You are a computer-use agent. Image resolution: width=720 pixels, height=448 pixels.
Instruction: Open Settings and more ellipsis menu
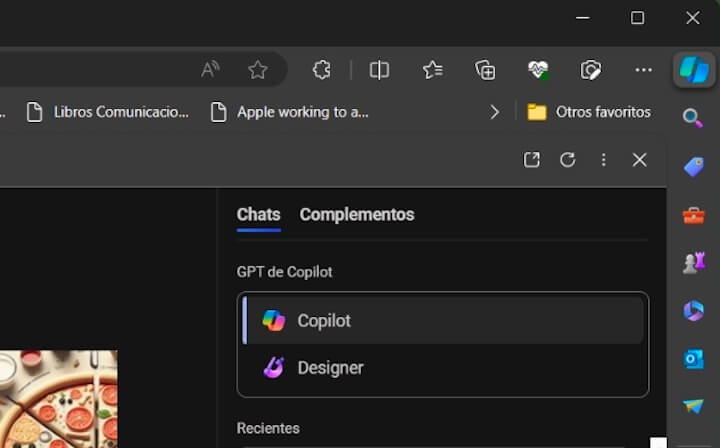pos(643,70)
